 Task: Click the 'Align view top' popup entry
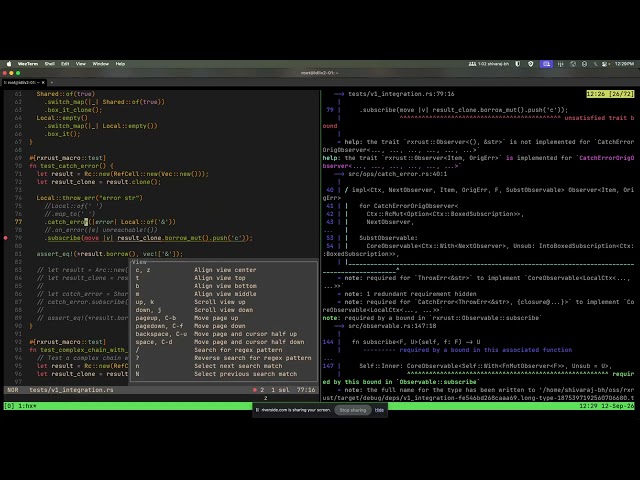tap(220, 278)
